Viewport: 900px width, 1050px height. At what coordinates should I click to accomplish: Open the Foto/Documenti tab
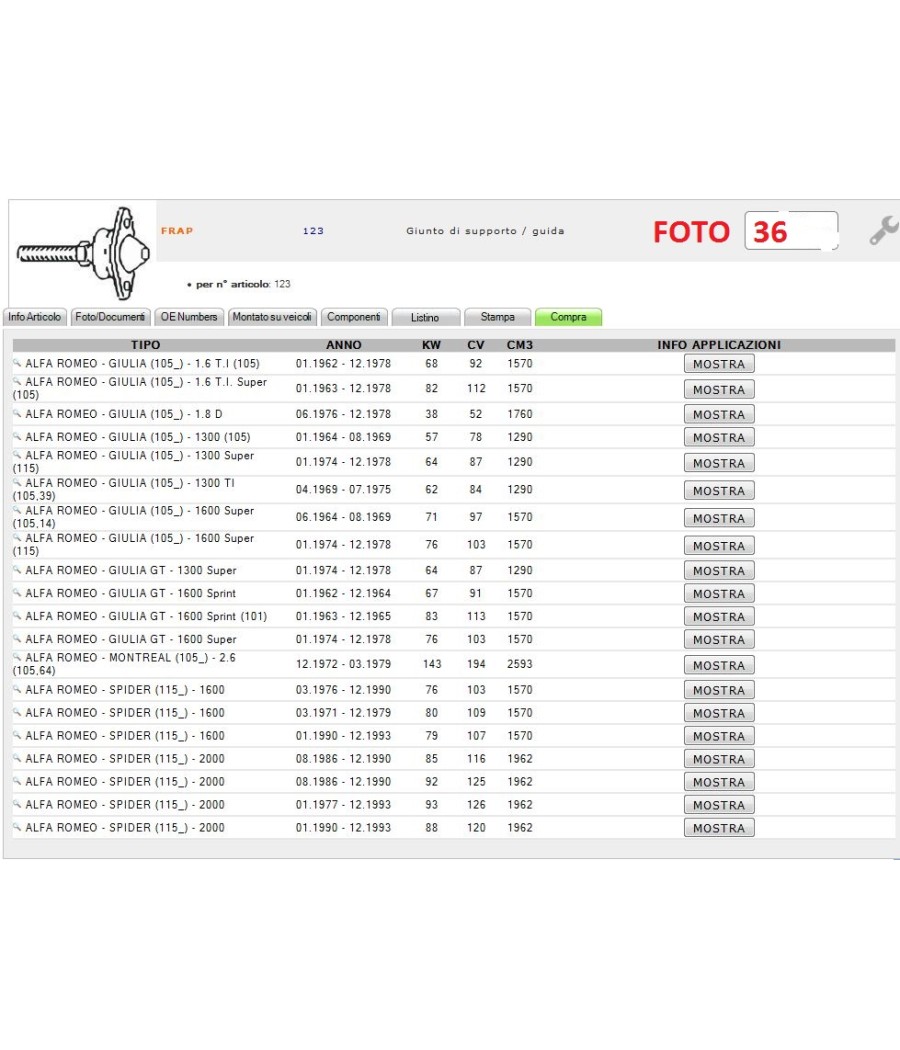click(110, 317)
